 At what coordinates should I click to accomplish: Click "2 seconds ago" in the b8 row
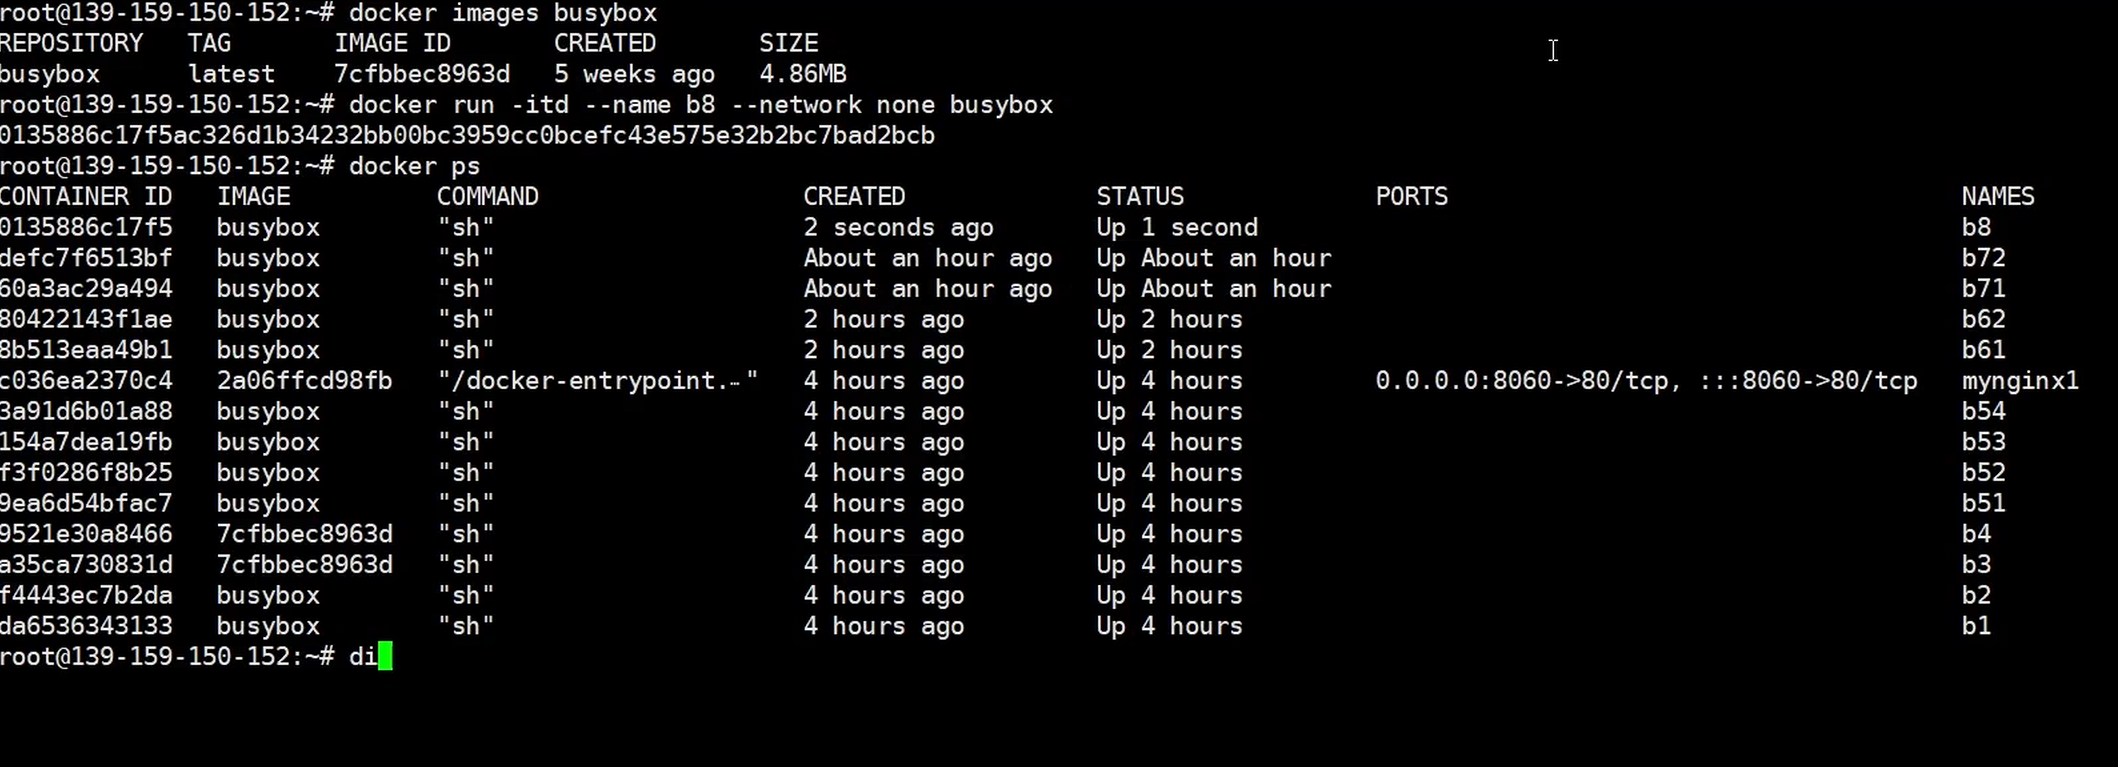click(899, 227)
